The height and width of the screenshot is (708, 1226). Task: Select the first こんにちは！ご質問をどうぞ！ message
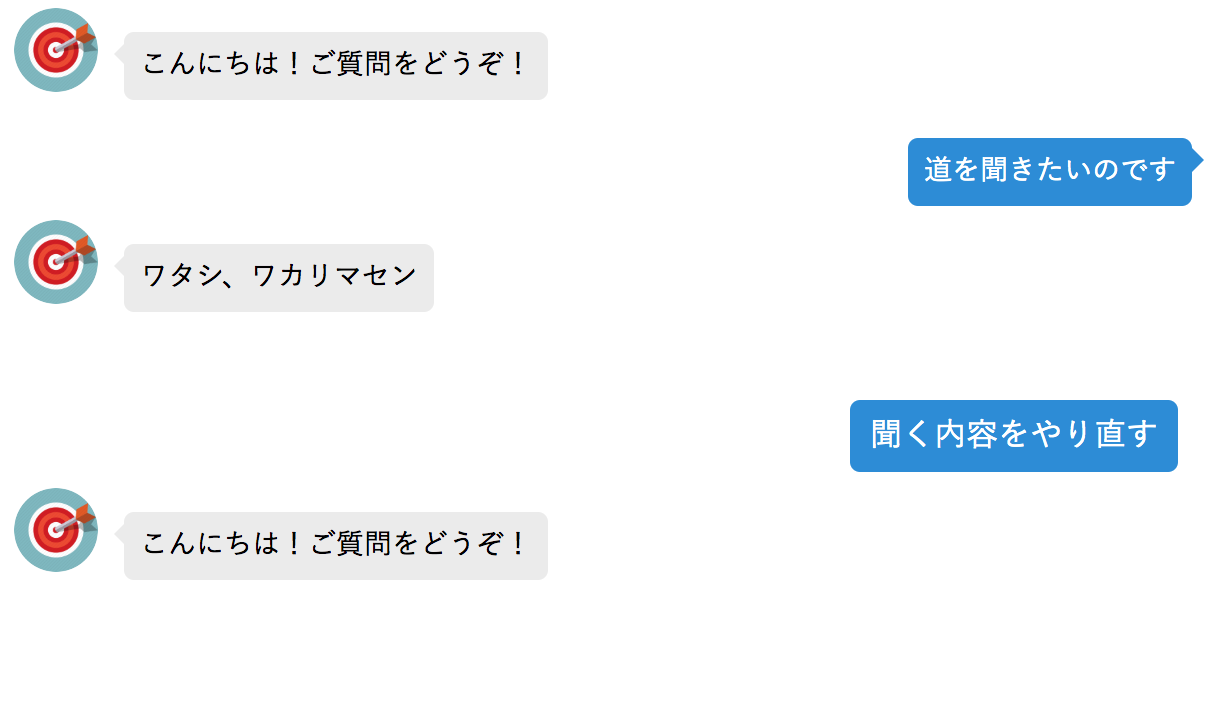(x=336, y=66)
